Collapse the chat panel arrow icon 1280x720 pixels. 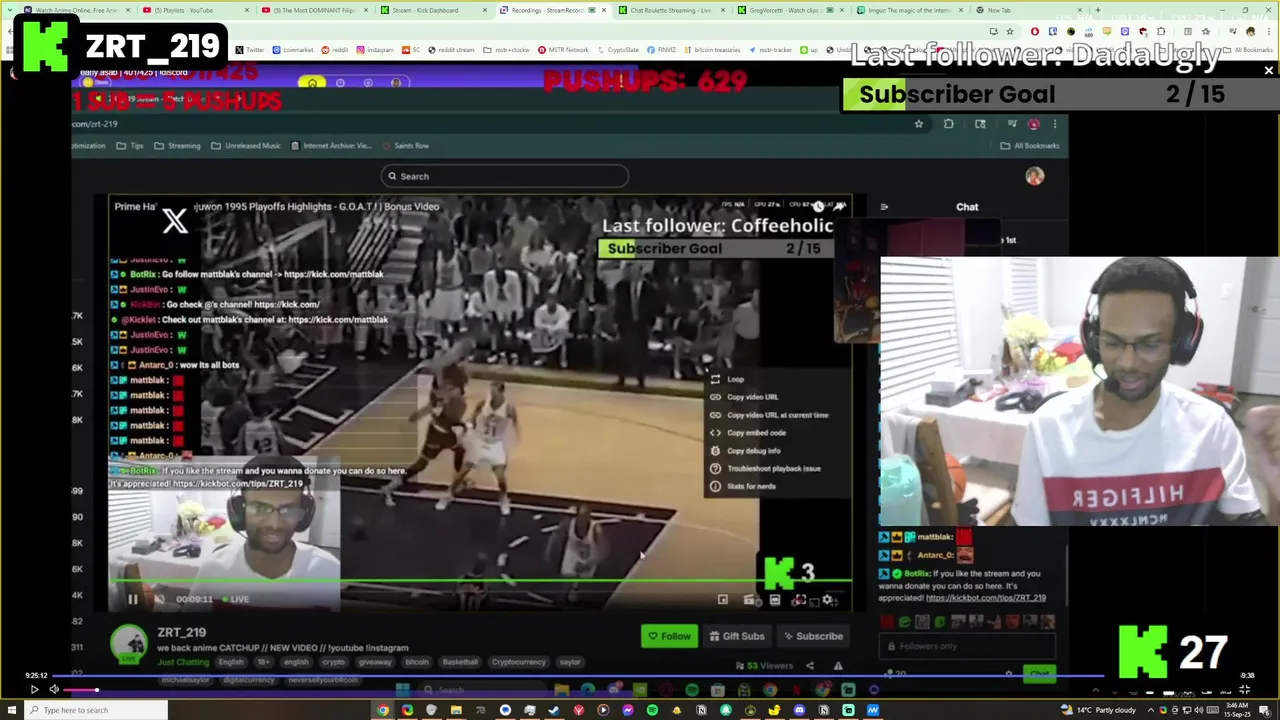(884, 207)
